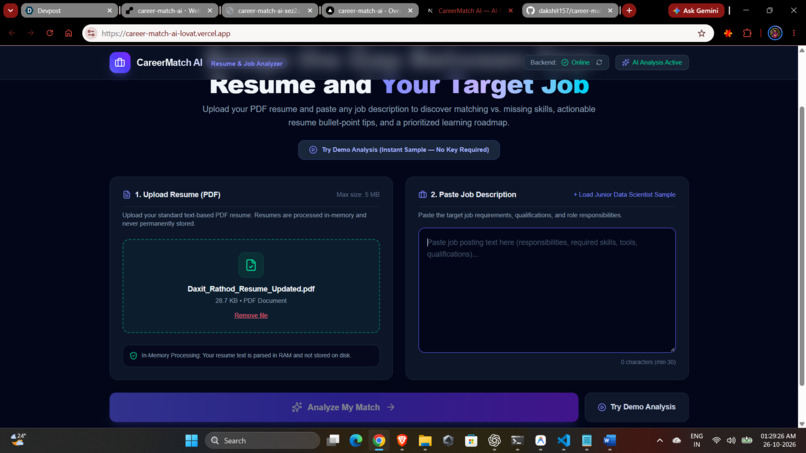
Task: Focus the job description text area
Action: (546, 290)
